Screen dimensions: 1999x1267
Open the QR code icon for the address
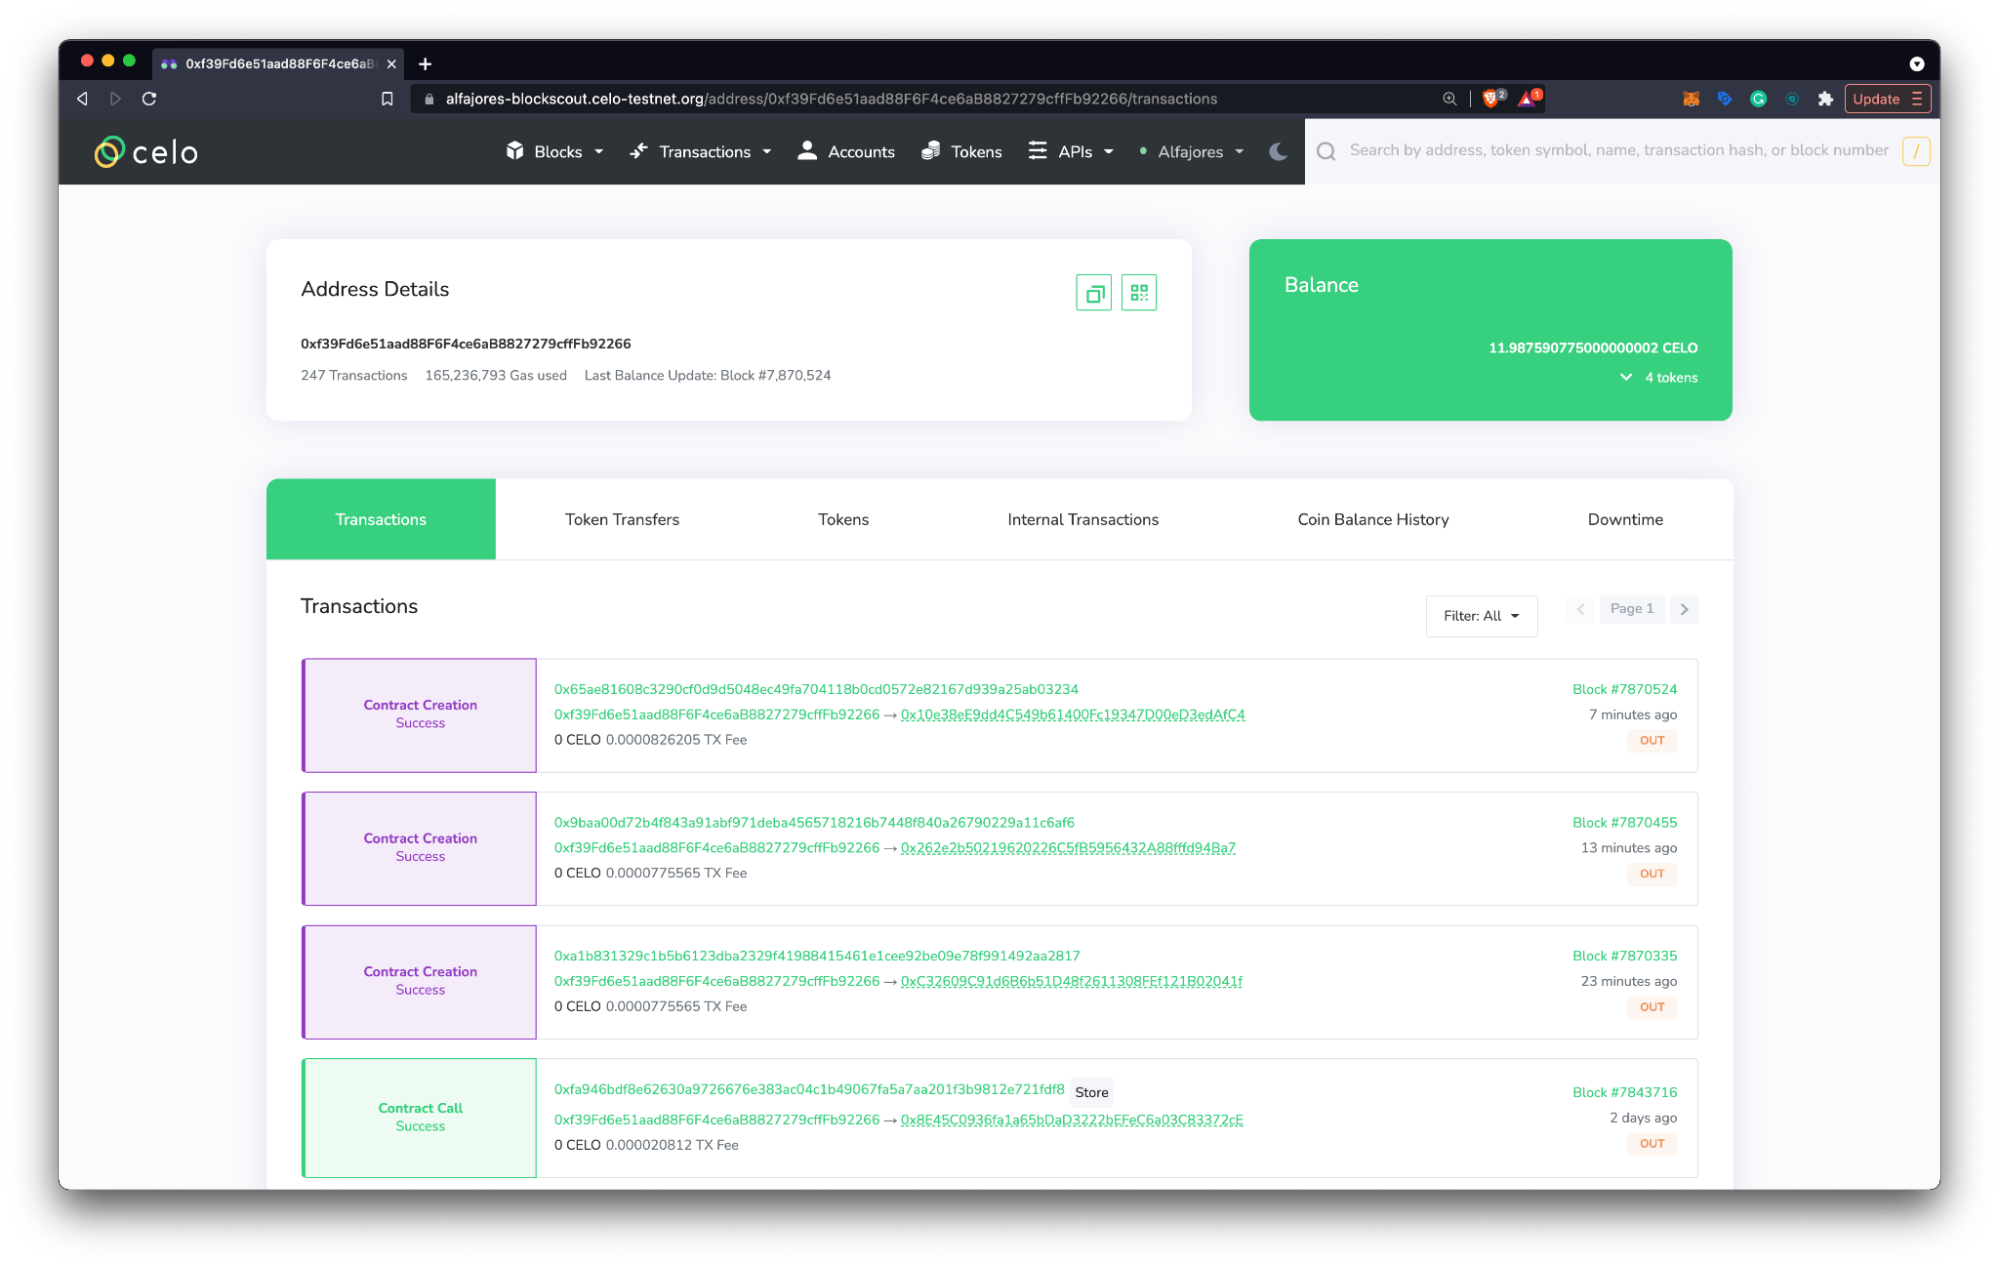1139,292
